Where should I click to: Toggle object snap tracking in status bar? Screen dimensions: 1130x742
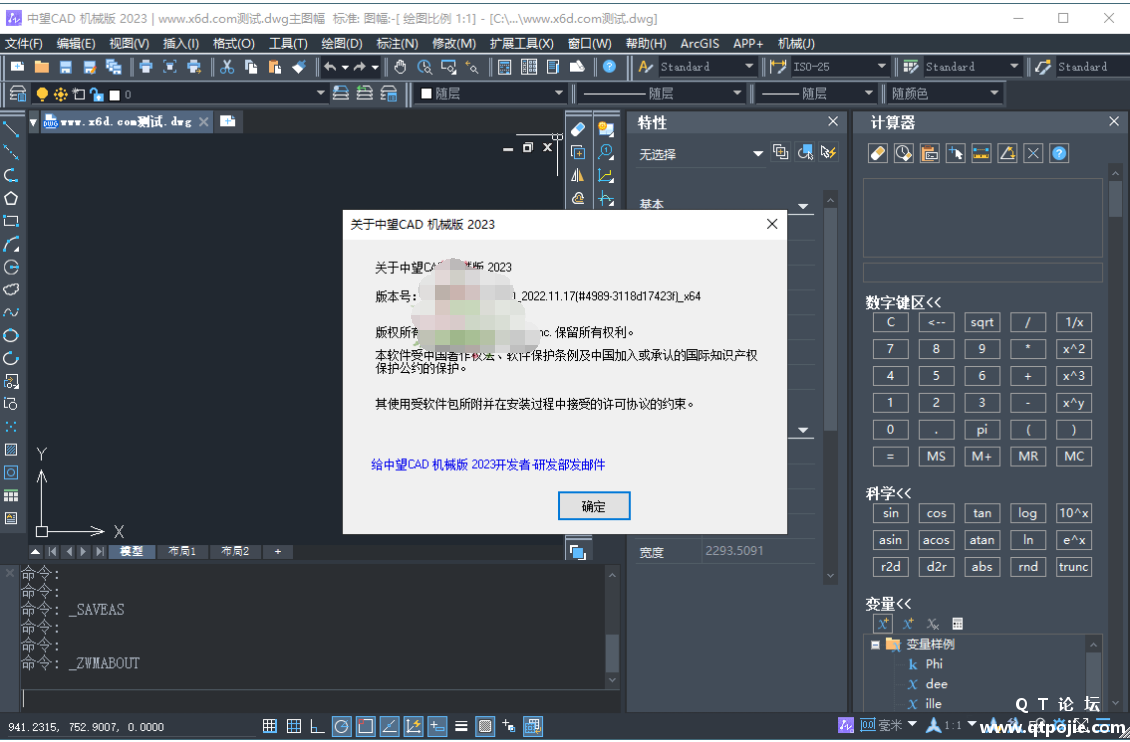click(389, 726)
